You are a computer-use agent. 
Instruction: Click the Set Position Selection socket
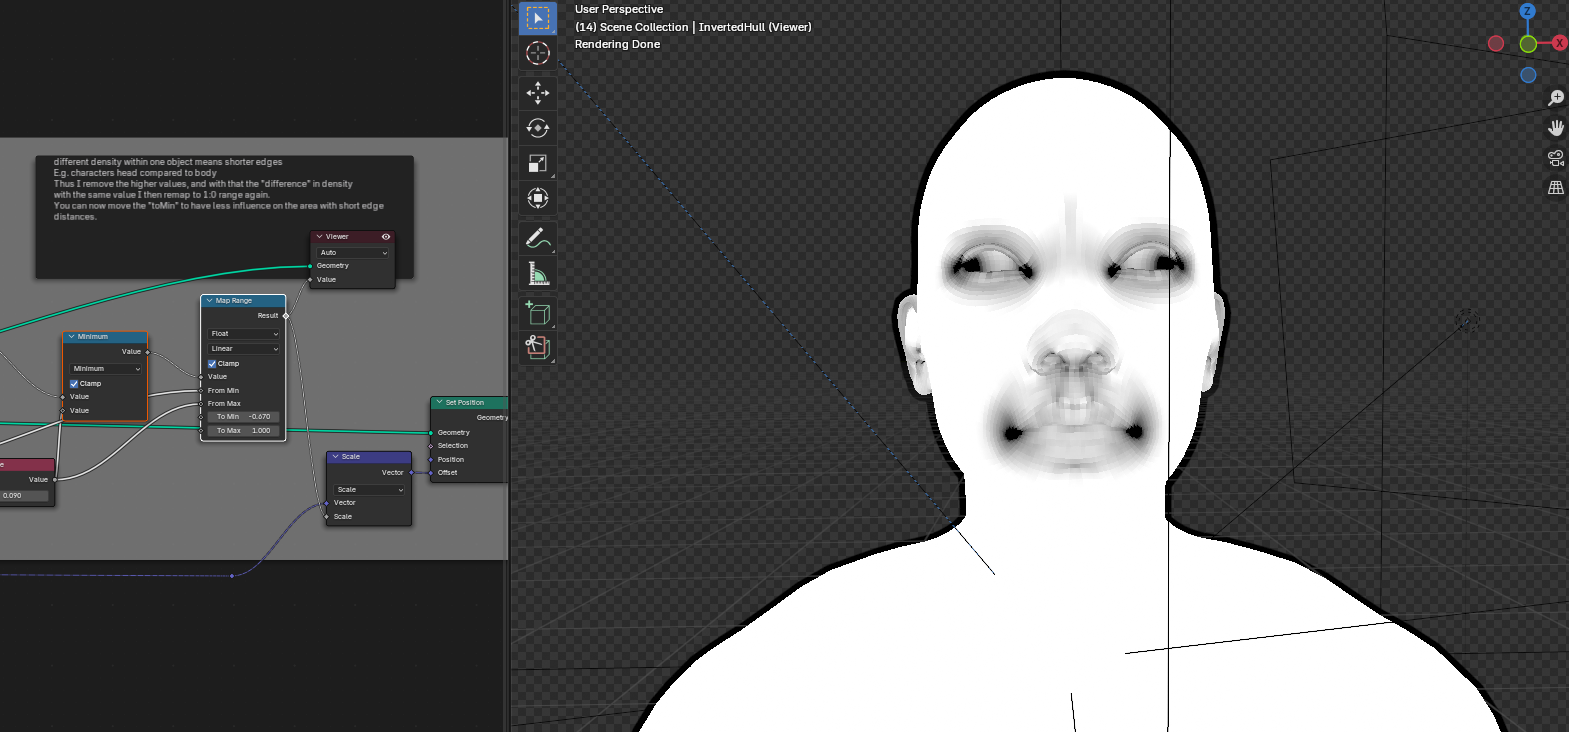click(431, 446)
